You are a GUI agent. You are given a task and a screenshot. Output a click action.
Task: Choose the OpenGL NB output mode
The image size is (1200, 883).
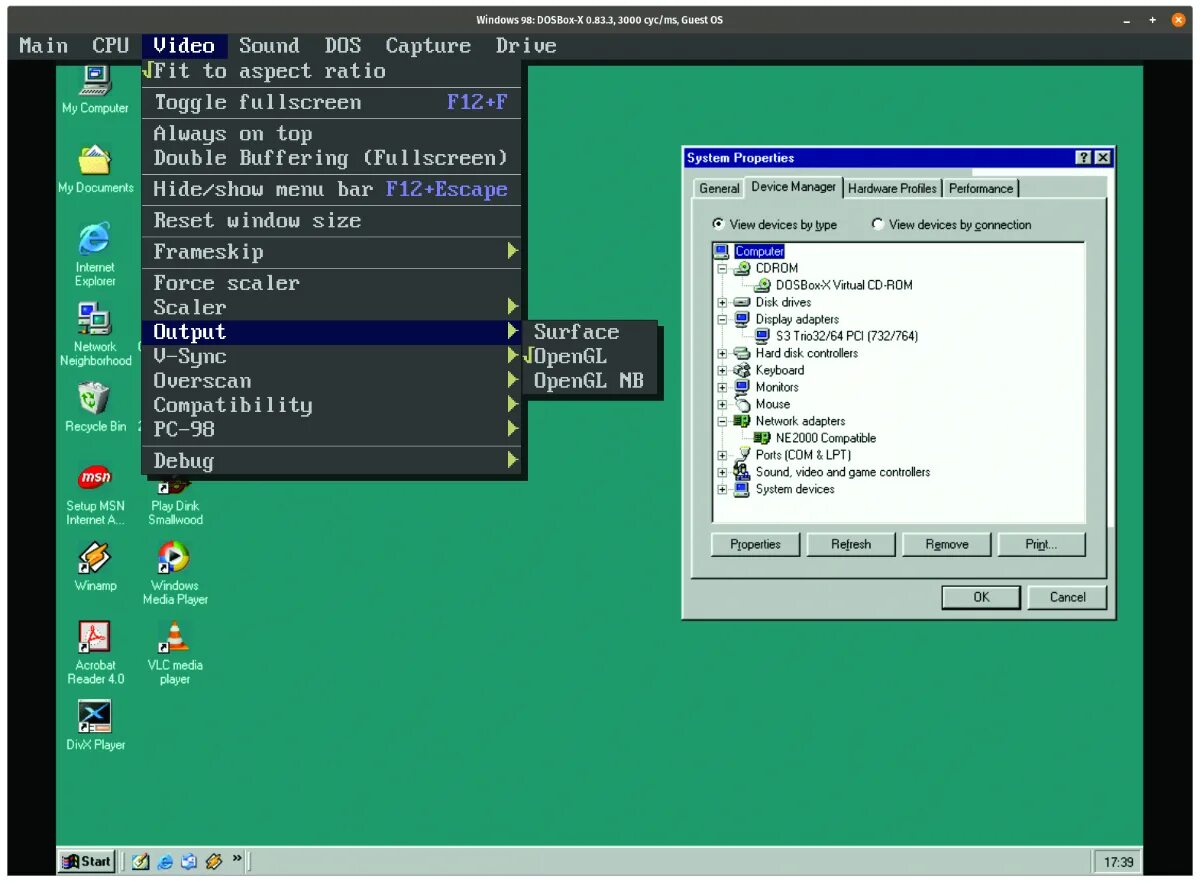tap(590, 381)
